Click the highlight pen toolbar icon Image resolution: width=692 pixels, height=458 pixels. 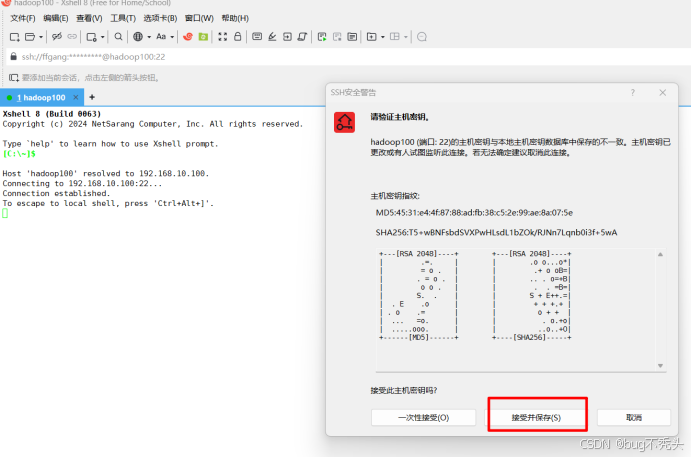tap(272, 37)
